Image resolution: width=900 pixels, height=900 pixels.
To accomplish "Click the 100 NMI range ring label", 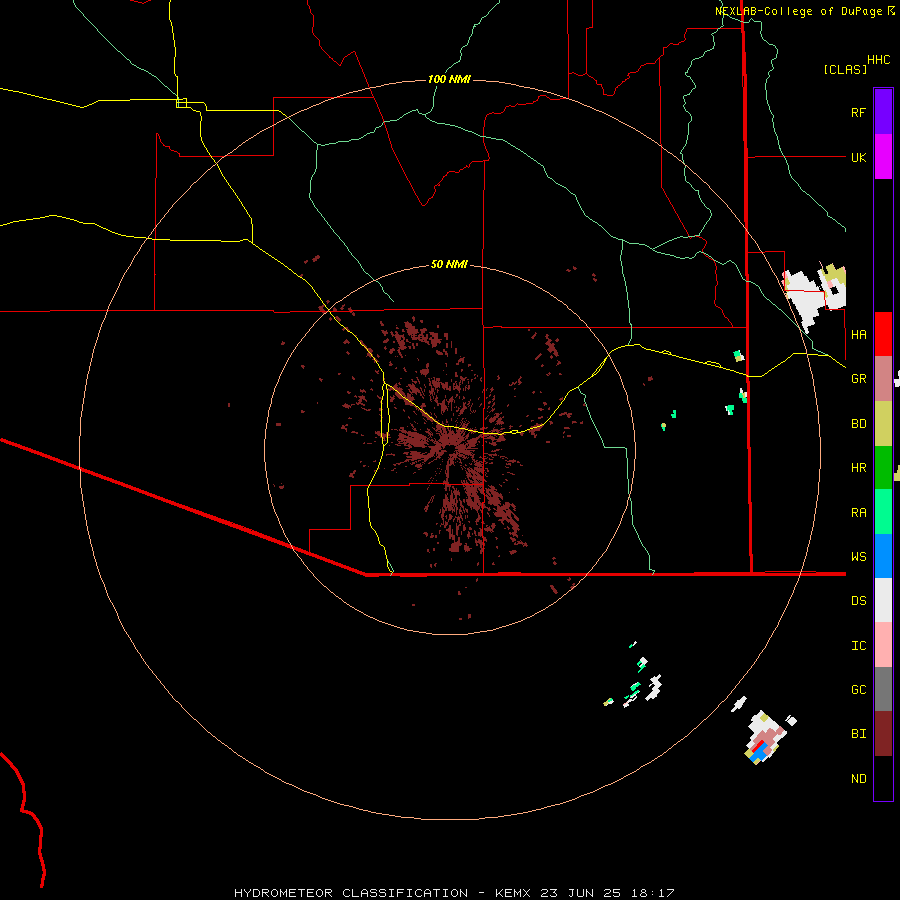I will pyautogui.click(x=449, y=79).
